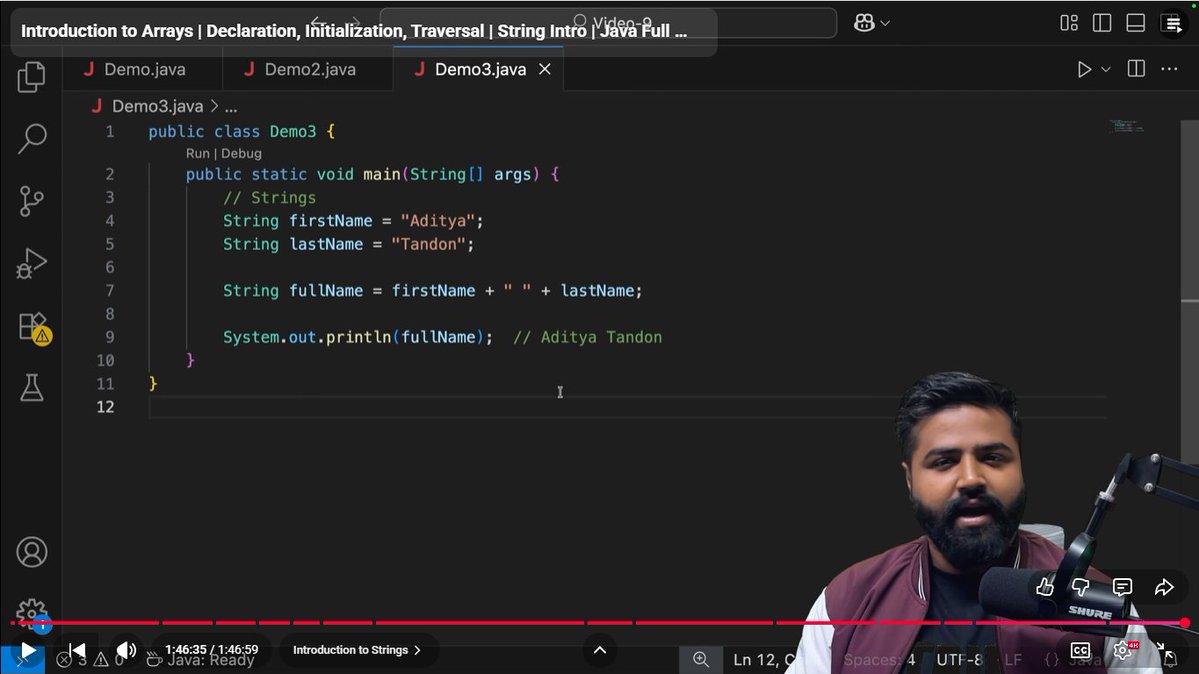Open the Customize Layout icon

pyautogui.click(x=1069, y=23)
